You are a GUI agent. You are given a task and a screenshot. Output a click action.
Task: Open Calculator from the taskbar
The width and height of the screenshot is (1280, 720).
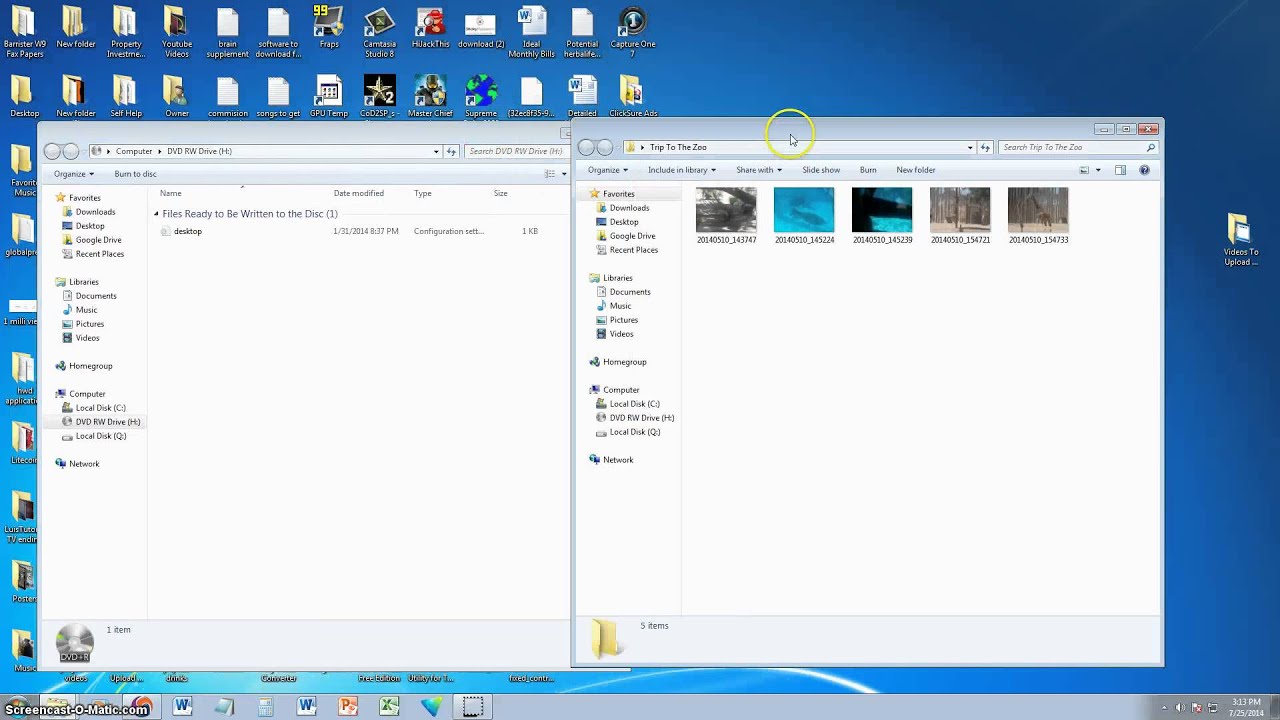[265, 707]
